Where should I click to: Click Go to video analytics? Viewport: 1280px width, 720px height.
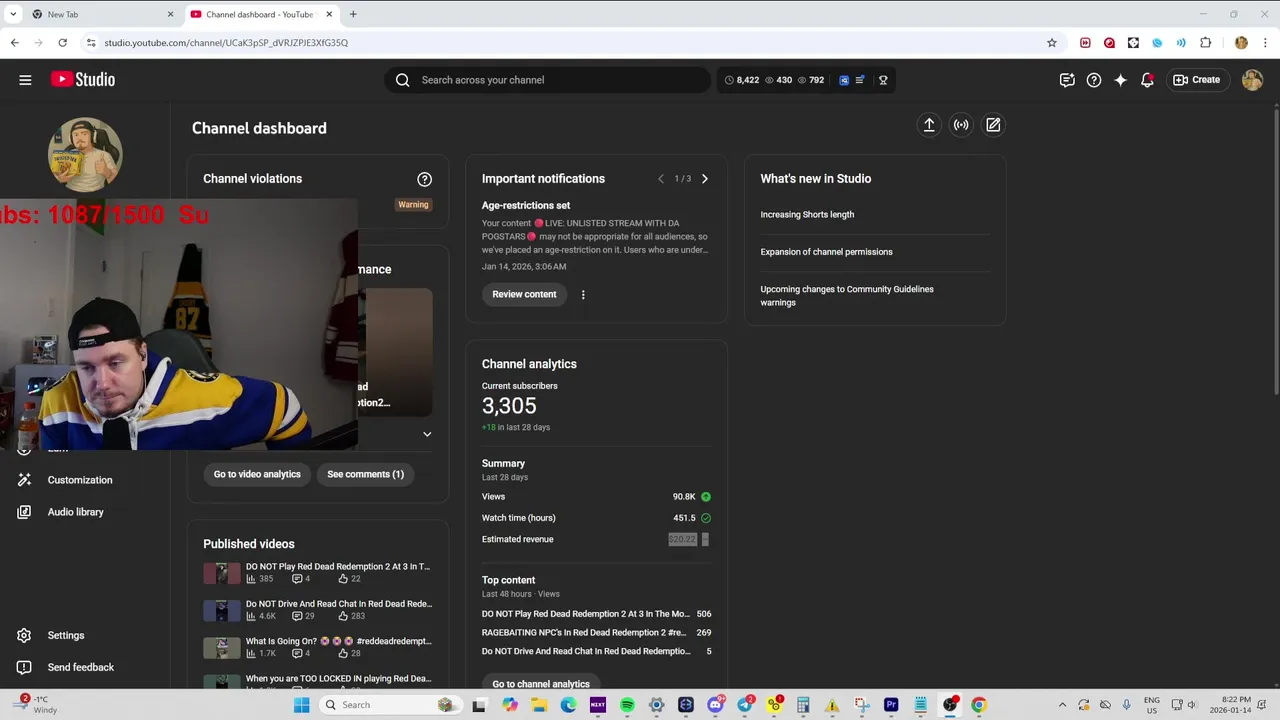tap(257, 474)
